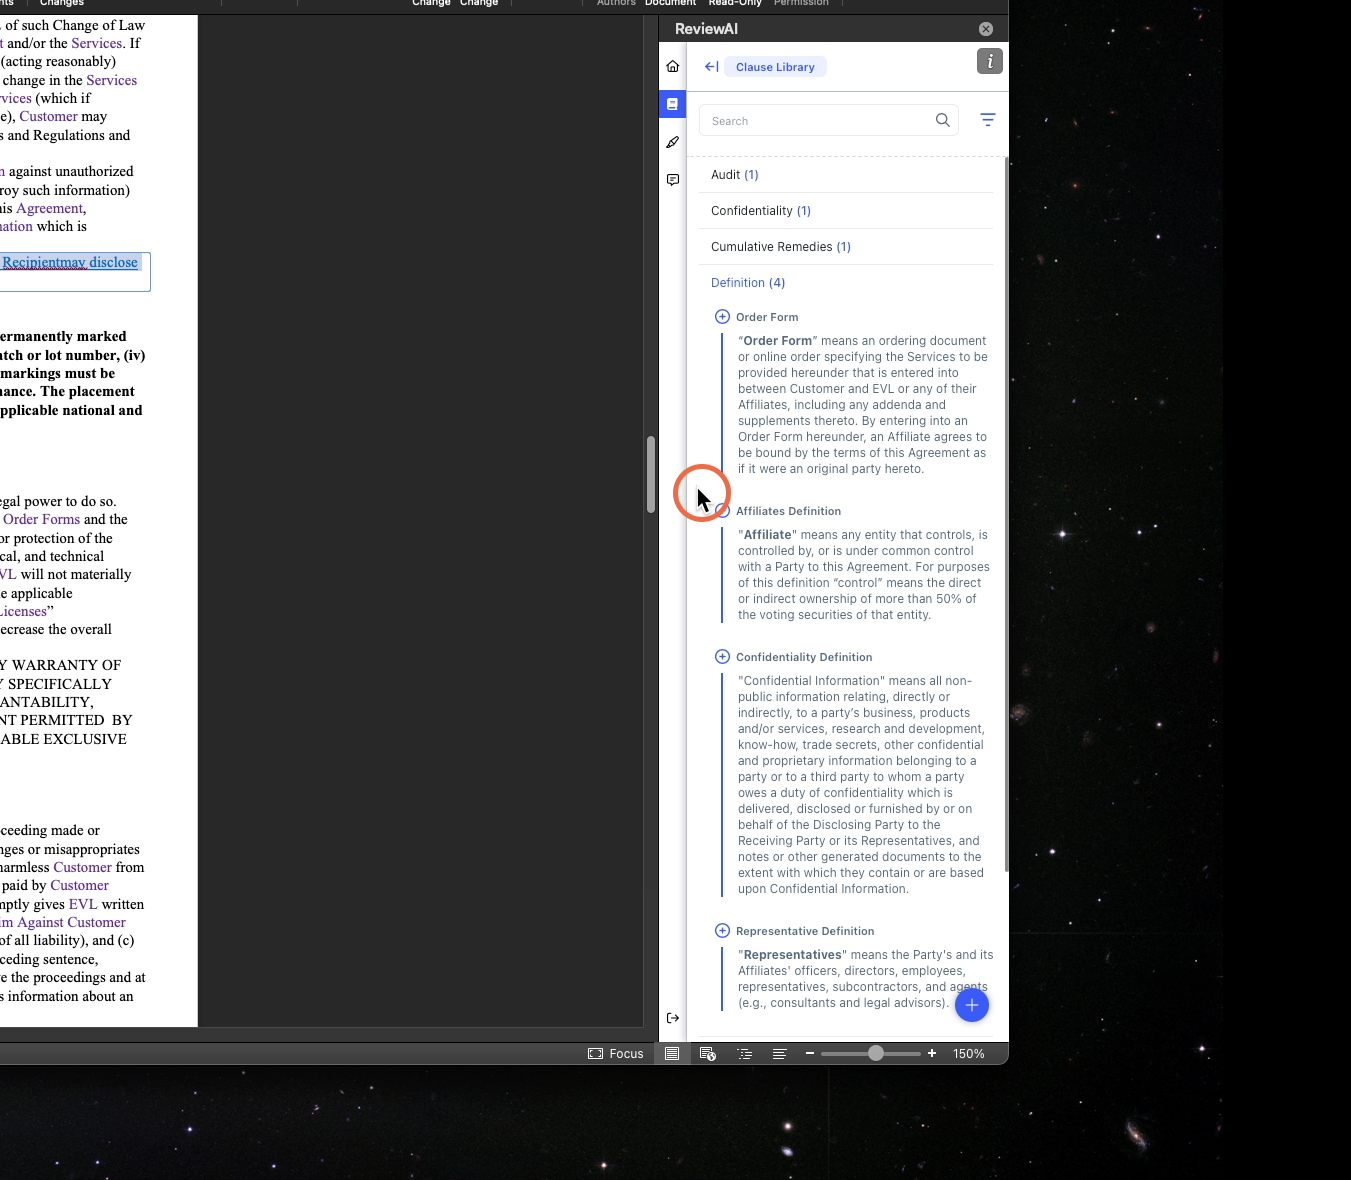
Task: Click the ReviewAI panel's vertical scrollbar
Action: pyautogui.click(x=1006, y=515)
